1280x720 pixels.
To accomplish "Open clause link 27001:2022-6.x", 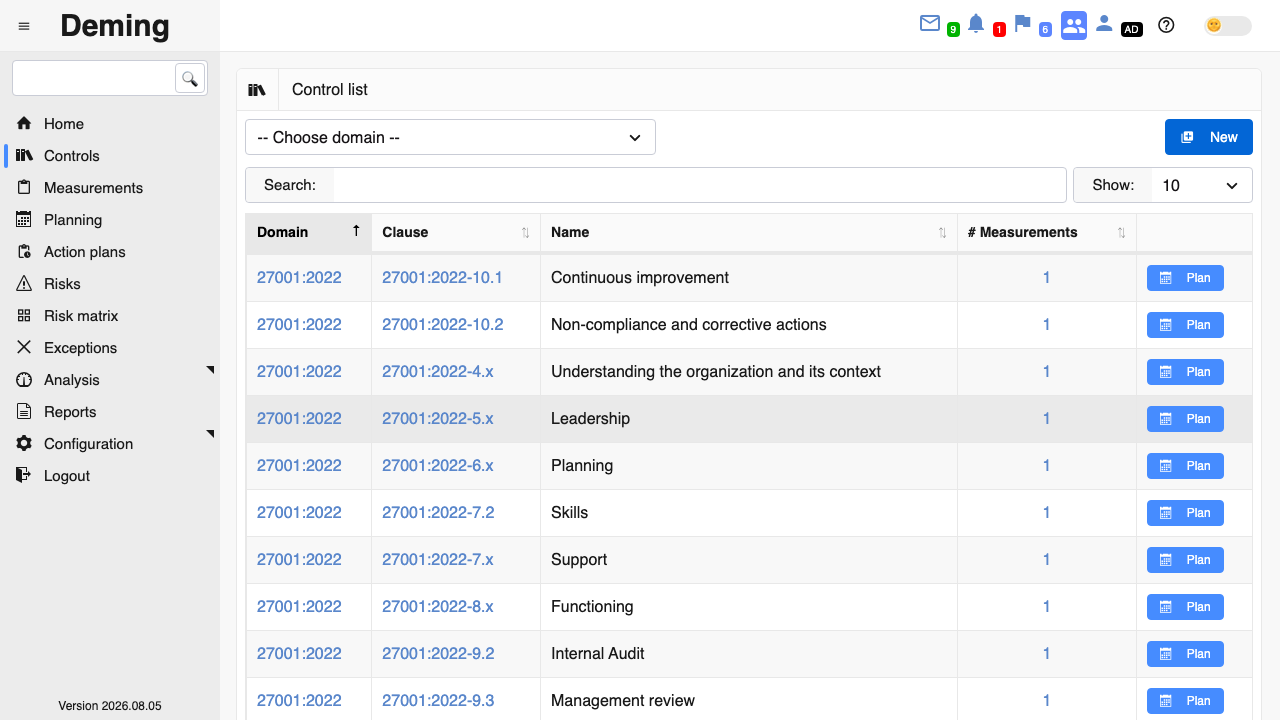I will pyautogui.click(x=438, y=466).
